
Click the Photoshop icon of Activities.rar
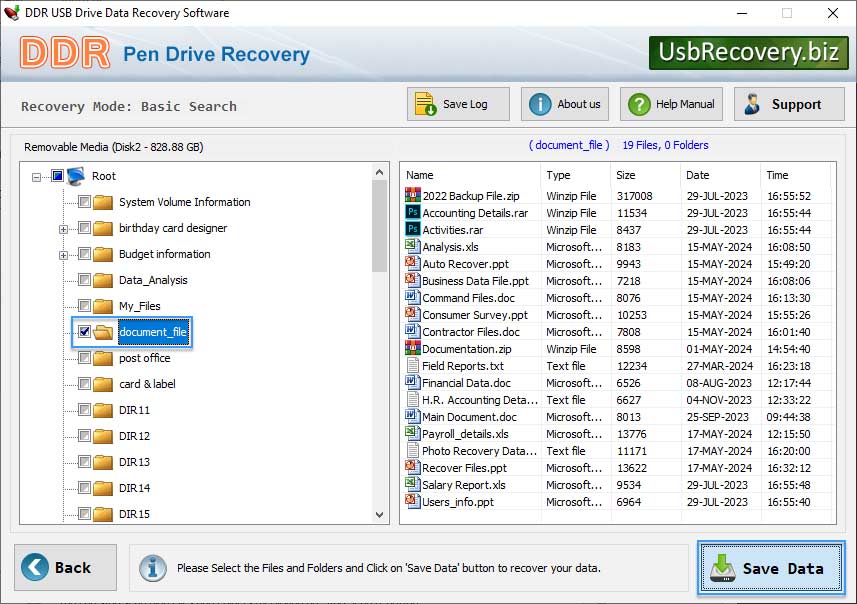pos(413,228)
